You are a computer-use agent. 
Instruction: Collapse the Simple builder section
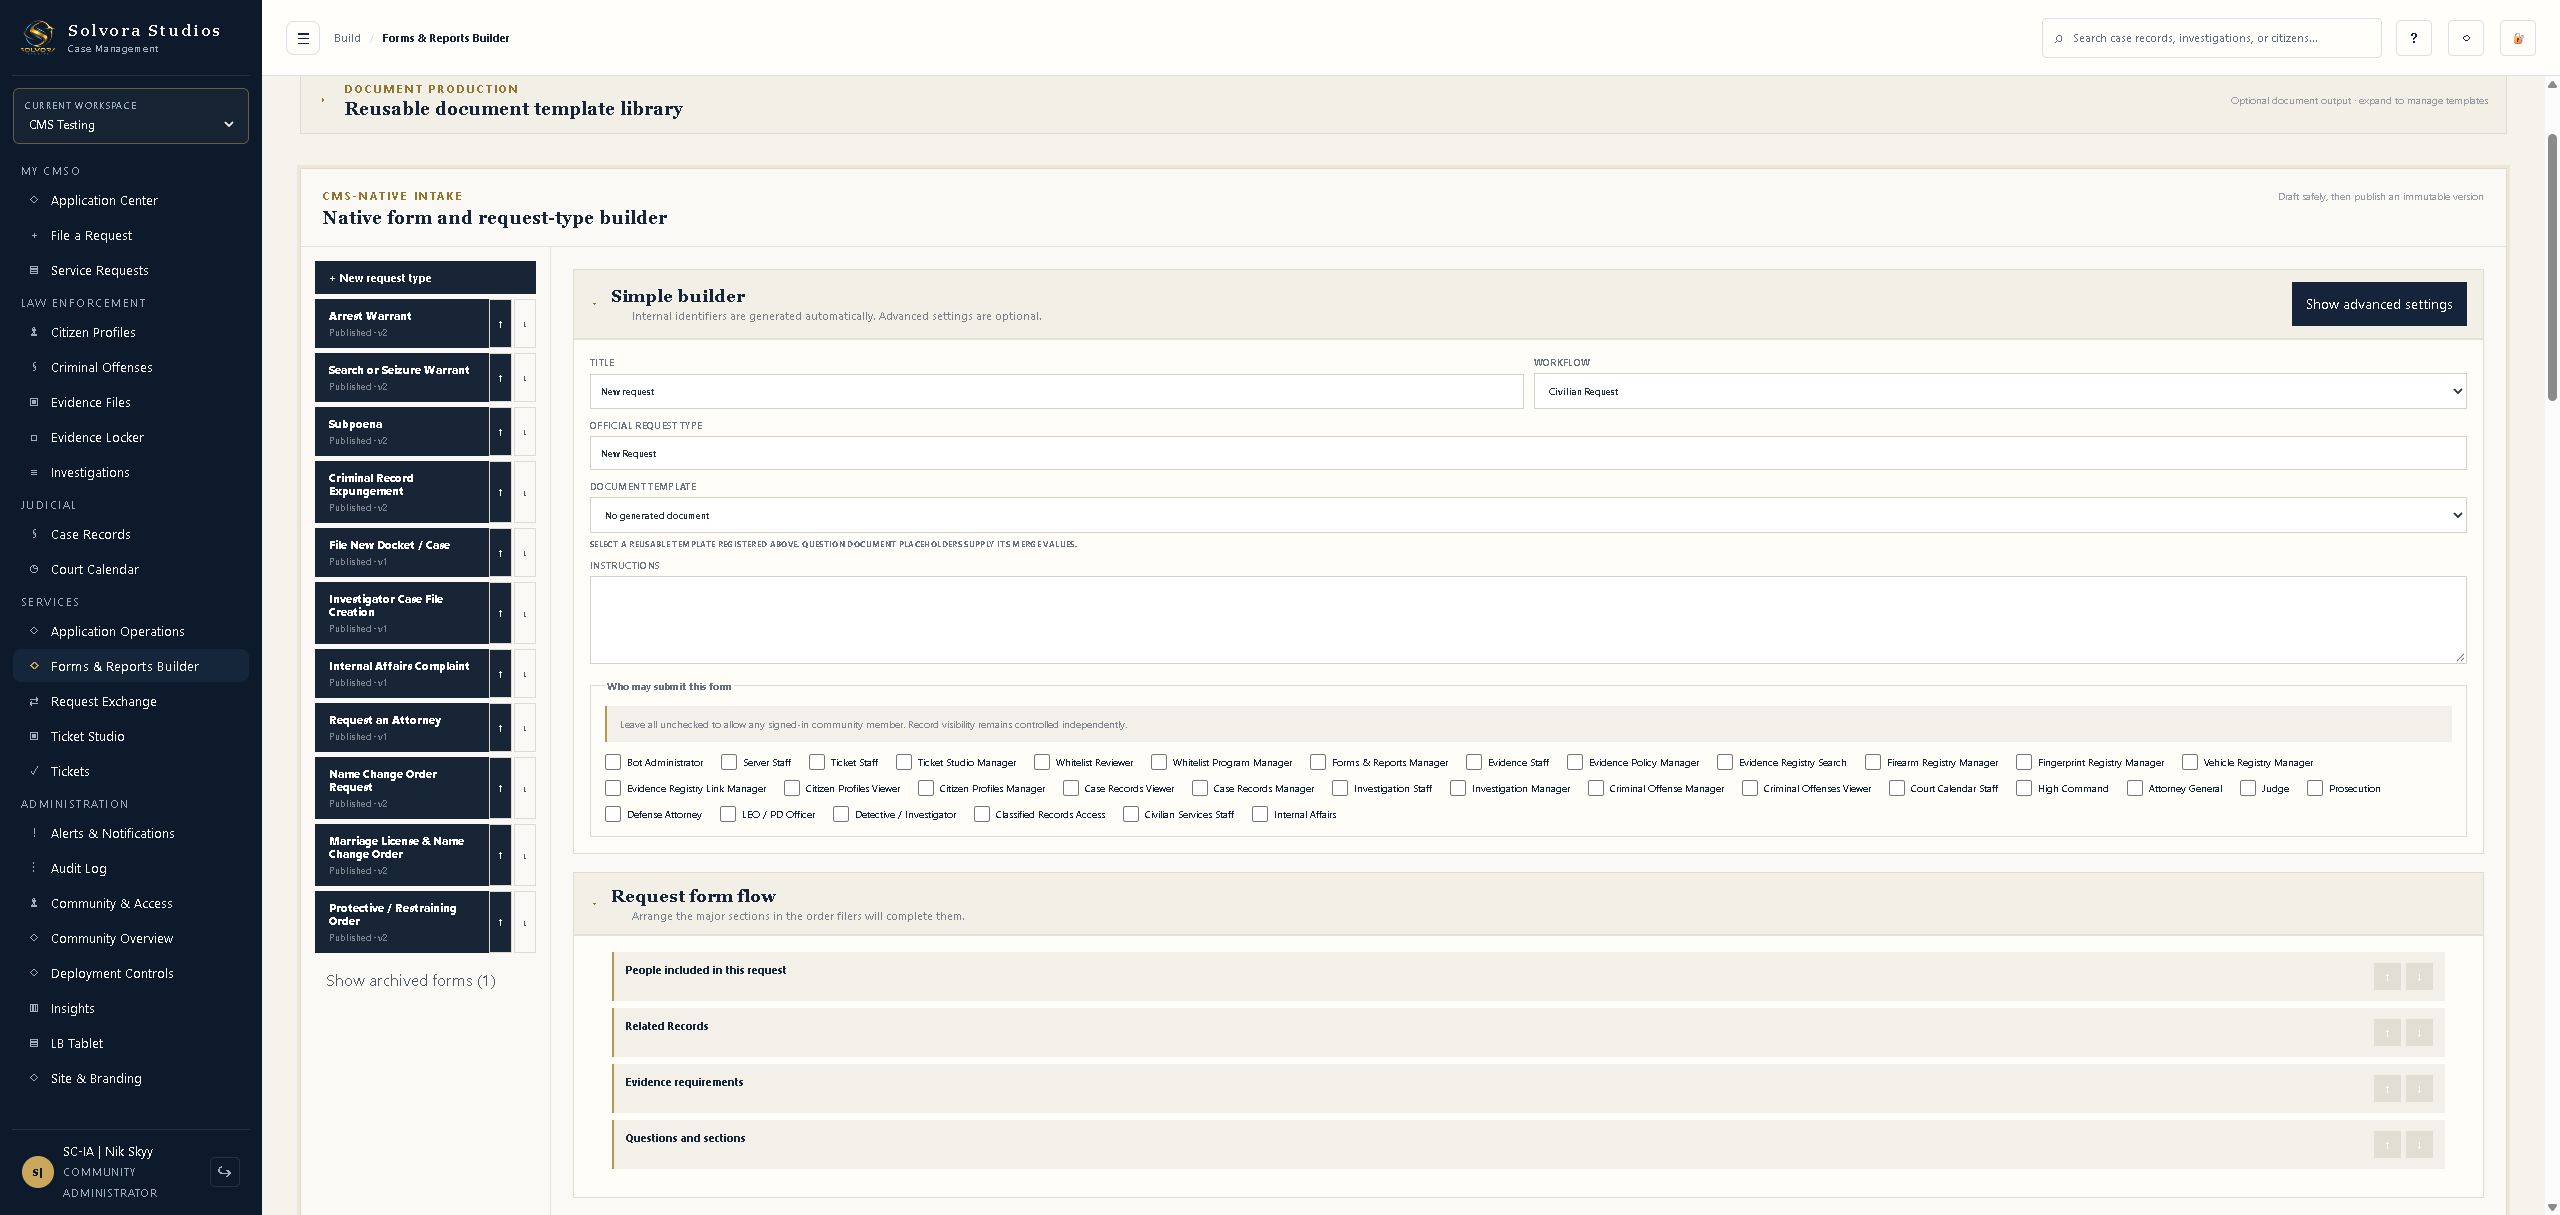(x=595, y=303)
